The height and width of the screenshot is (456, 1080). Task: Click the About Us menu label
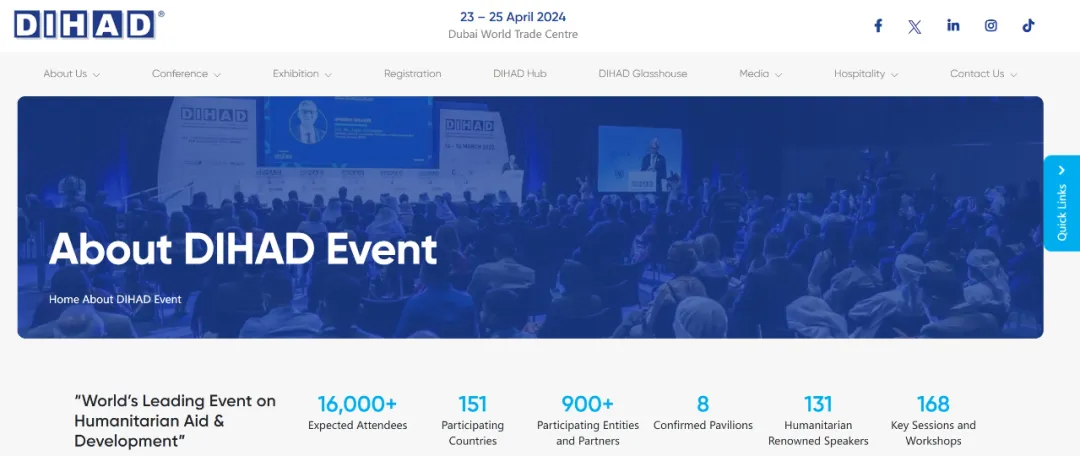coord(65,74)
